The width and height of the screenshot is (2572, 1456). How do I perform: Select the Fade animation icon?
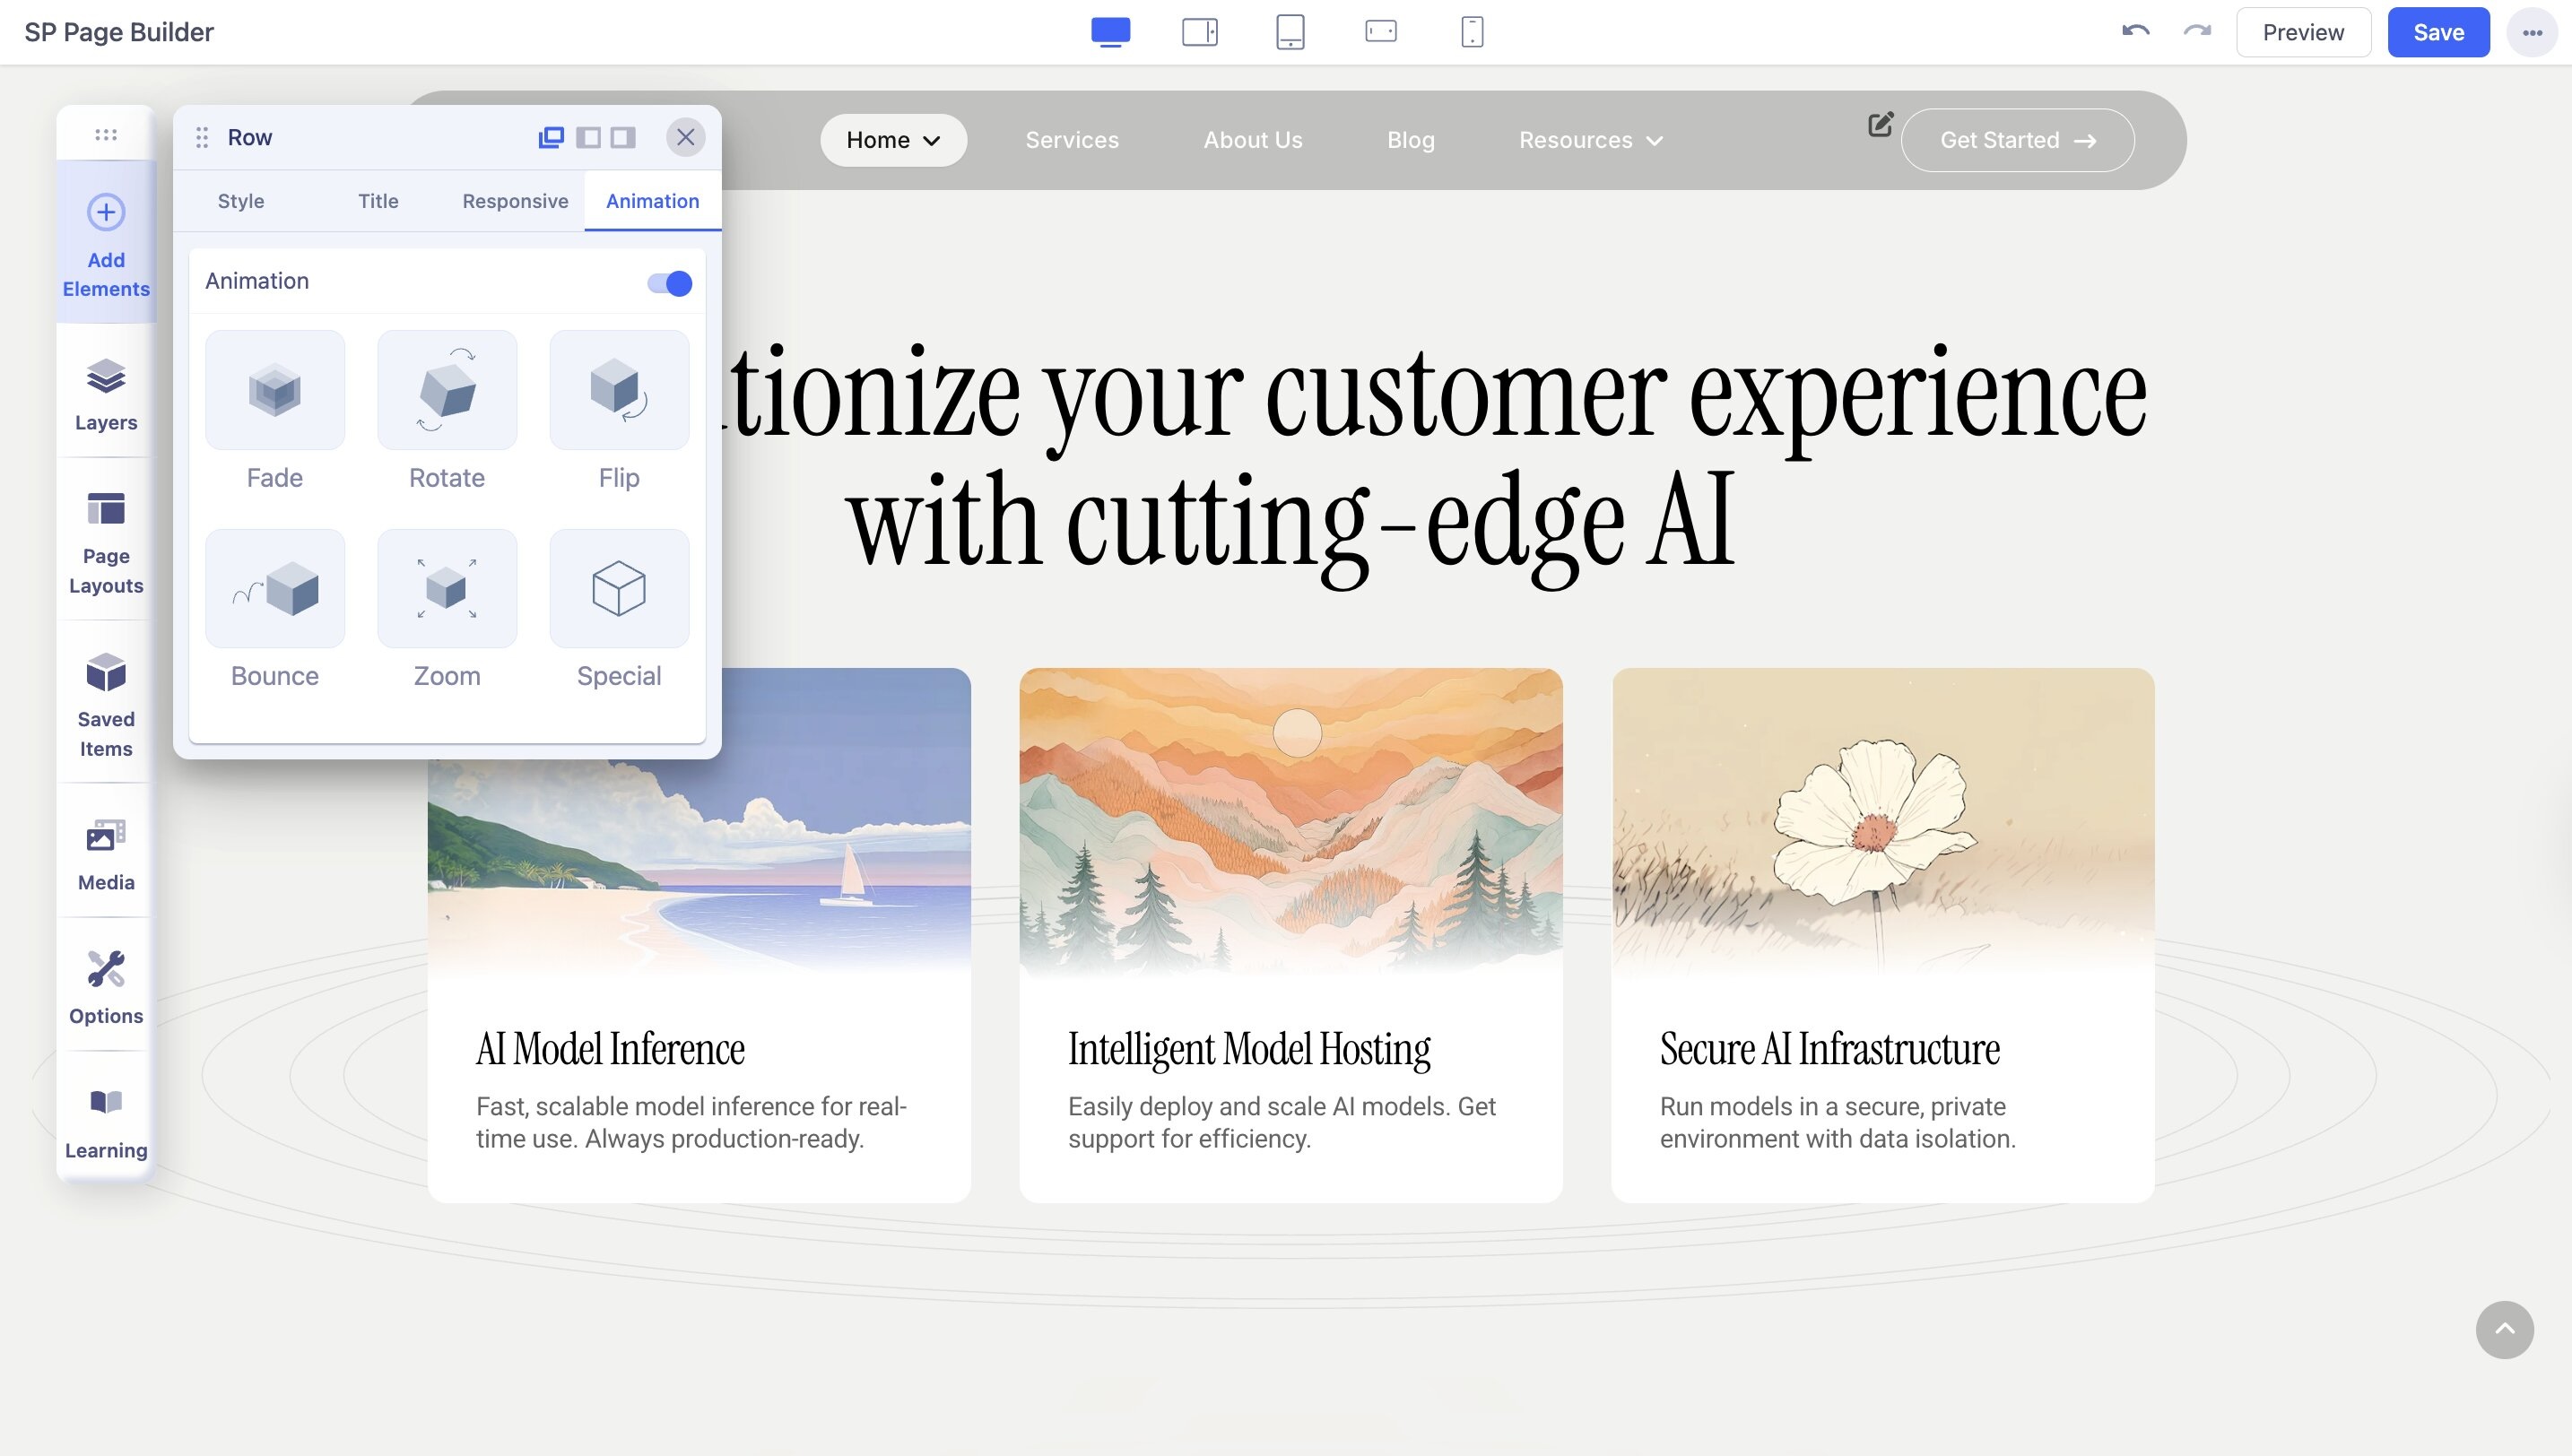point(275,390)
